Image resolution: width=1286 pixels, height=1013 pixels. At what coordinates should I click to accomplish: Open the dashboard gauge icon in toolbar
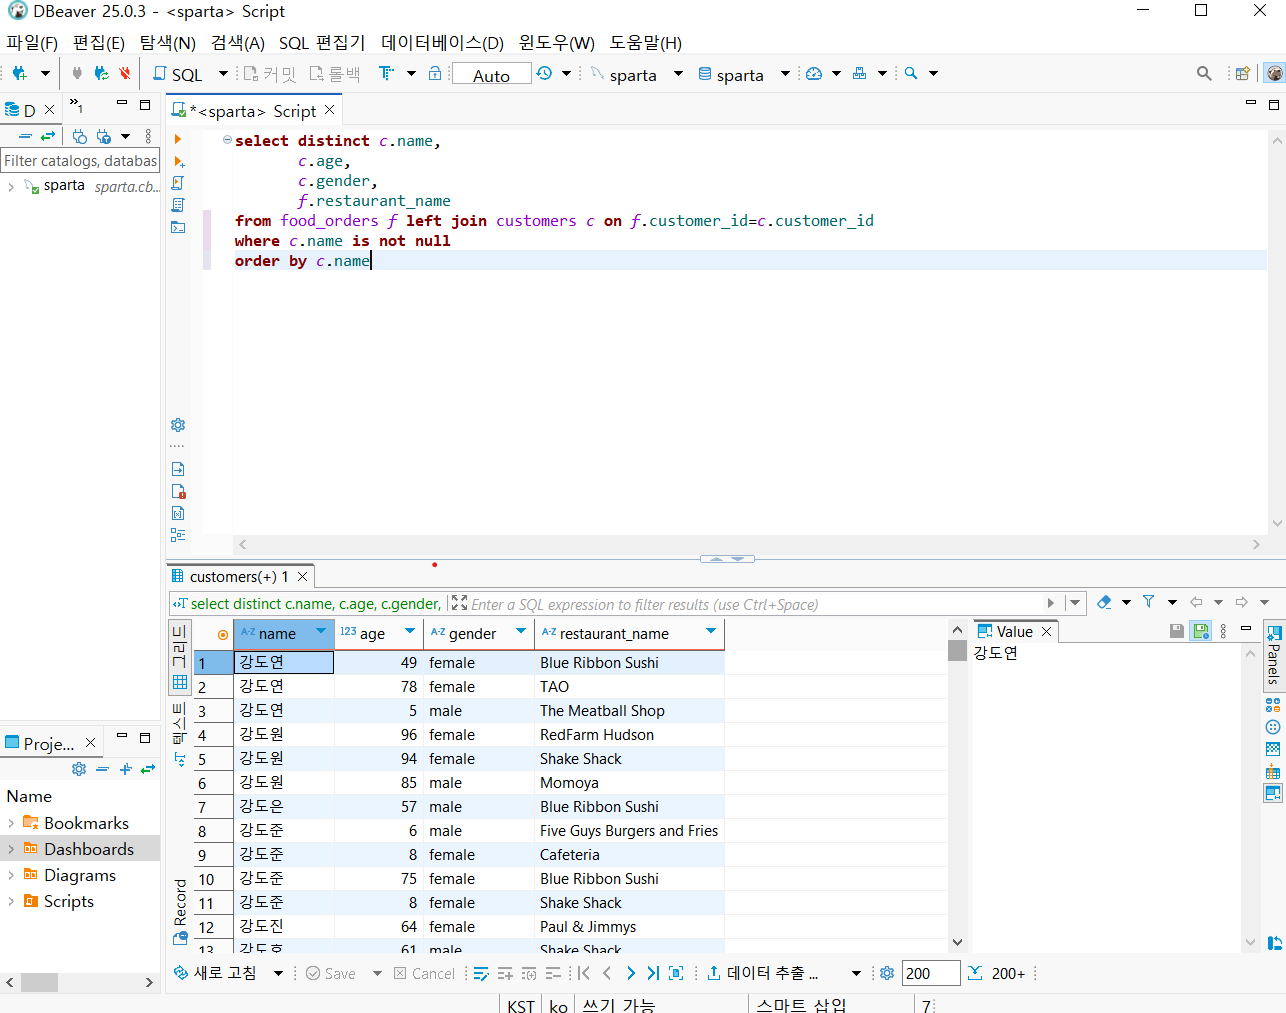coord(814,73)
